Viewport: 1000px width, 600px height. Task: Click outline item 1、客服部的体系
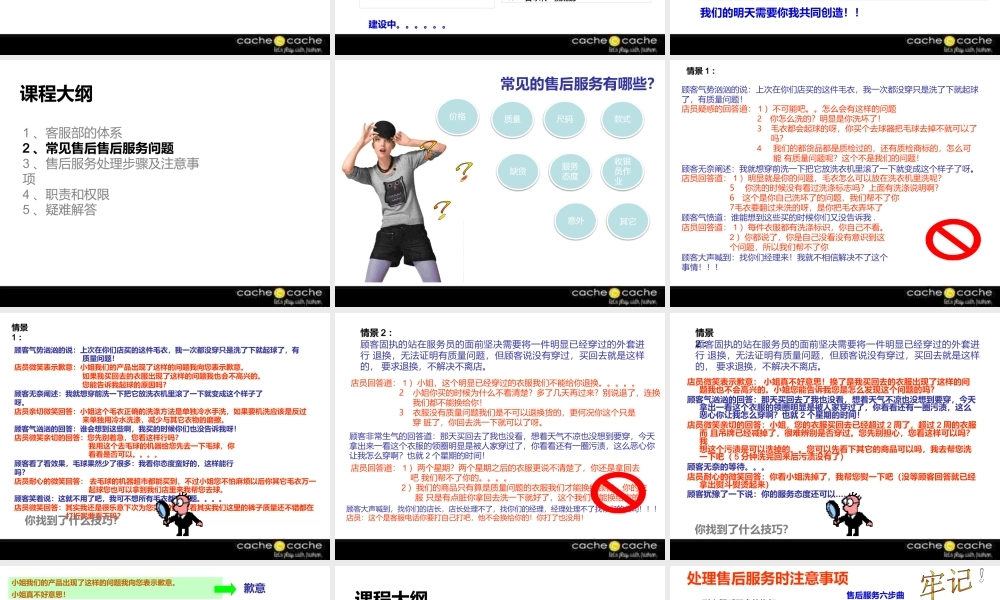pos(72,133)
